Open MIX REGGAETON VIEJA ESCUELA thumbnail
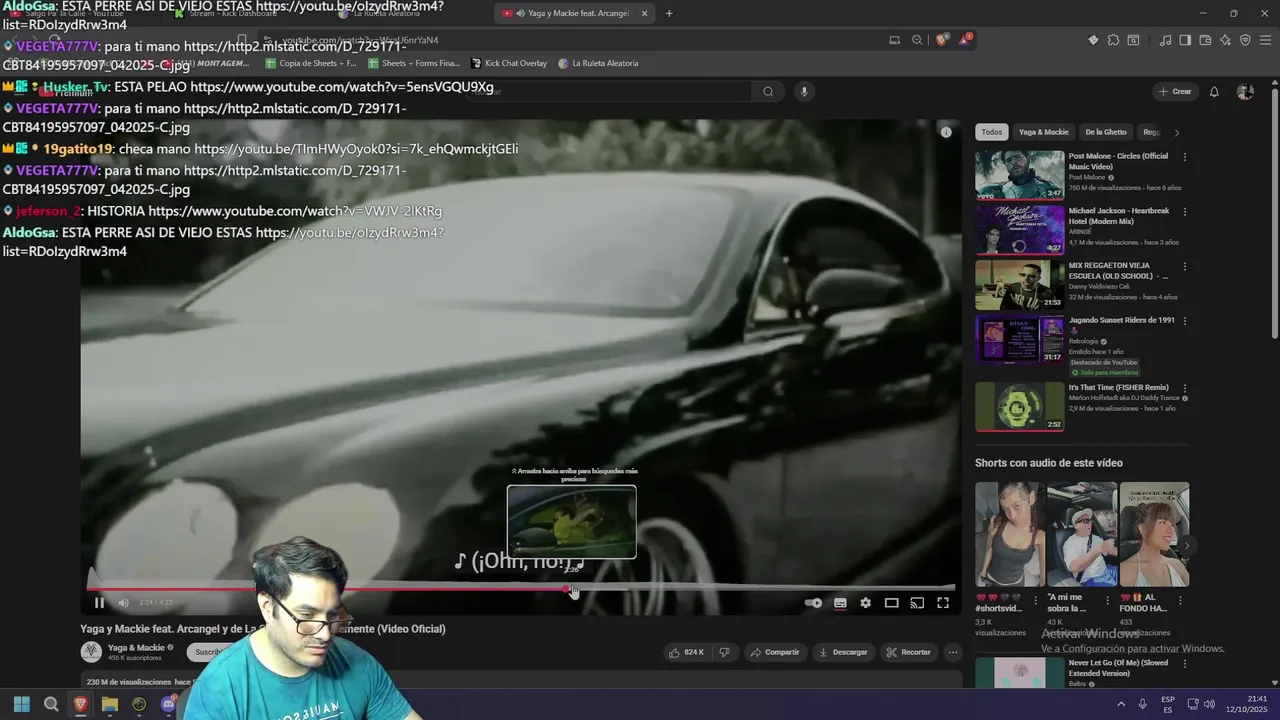Viewport: 1280px width, 720px height. point(1020,284)
